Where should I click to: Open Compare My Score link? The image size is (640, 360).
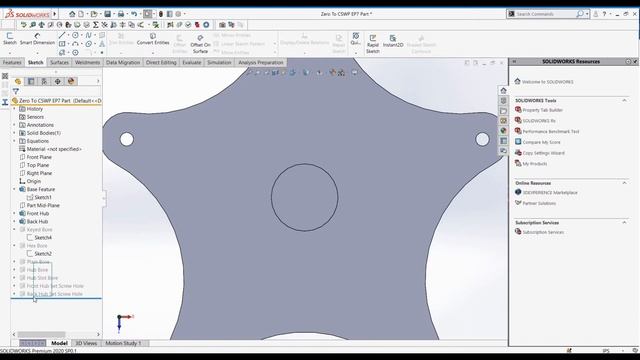(541, 142)
